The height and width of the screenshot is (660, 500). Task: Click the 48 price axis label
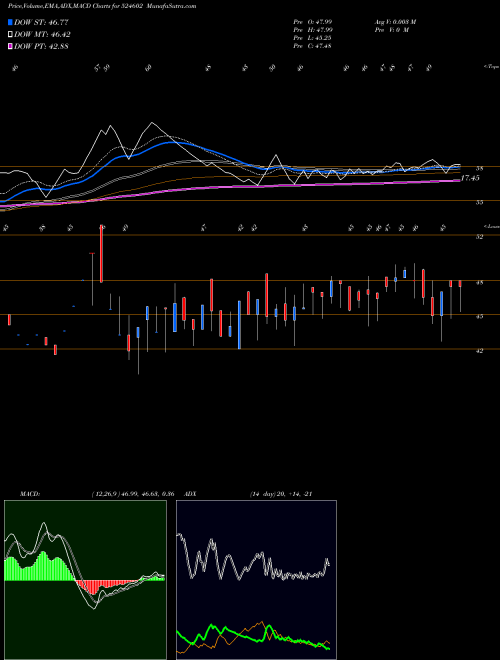coord(479,282)
